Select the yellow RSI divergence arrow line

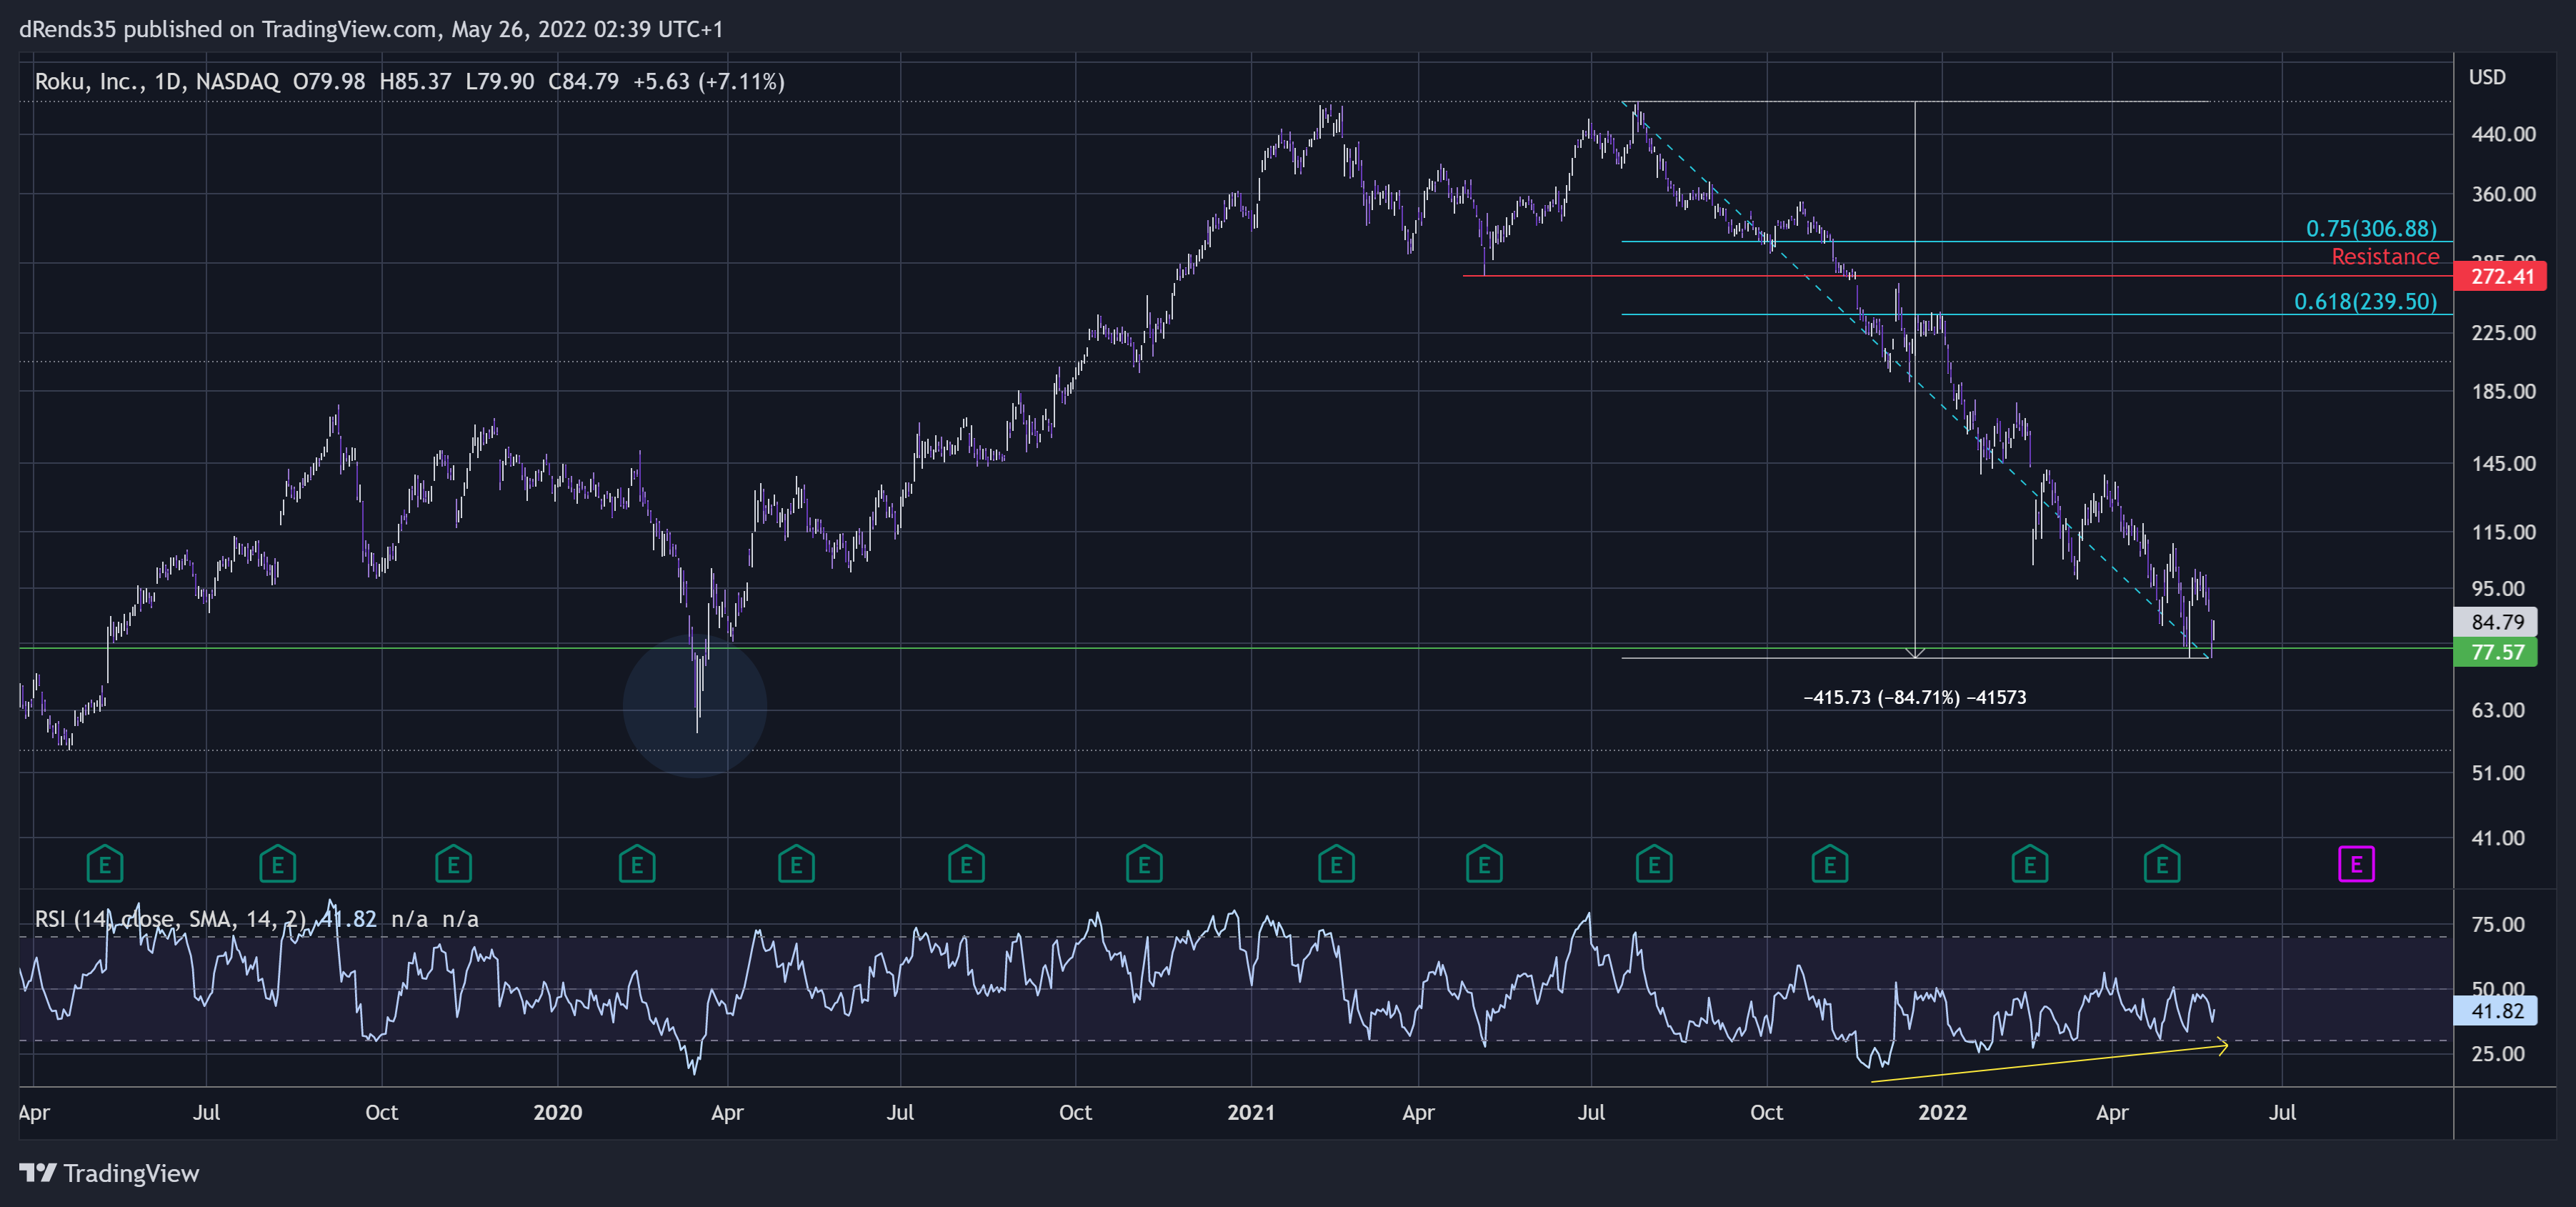[2049, 1063]
